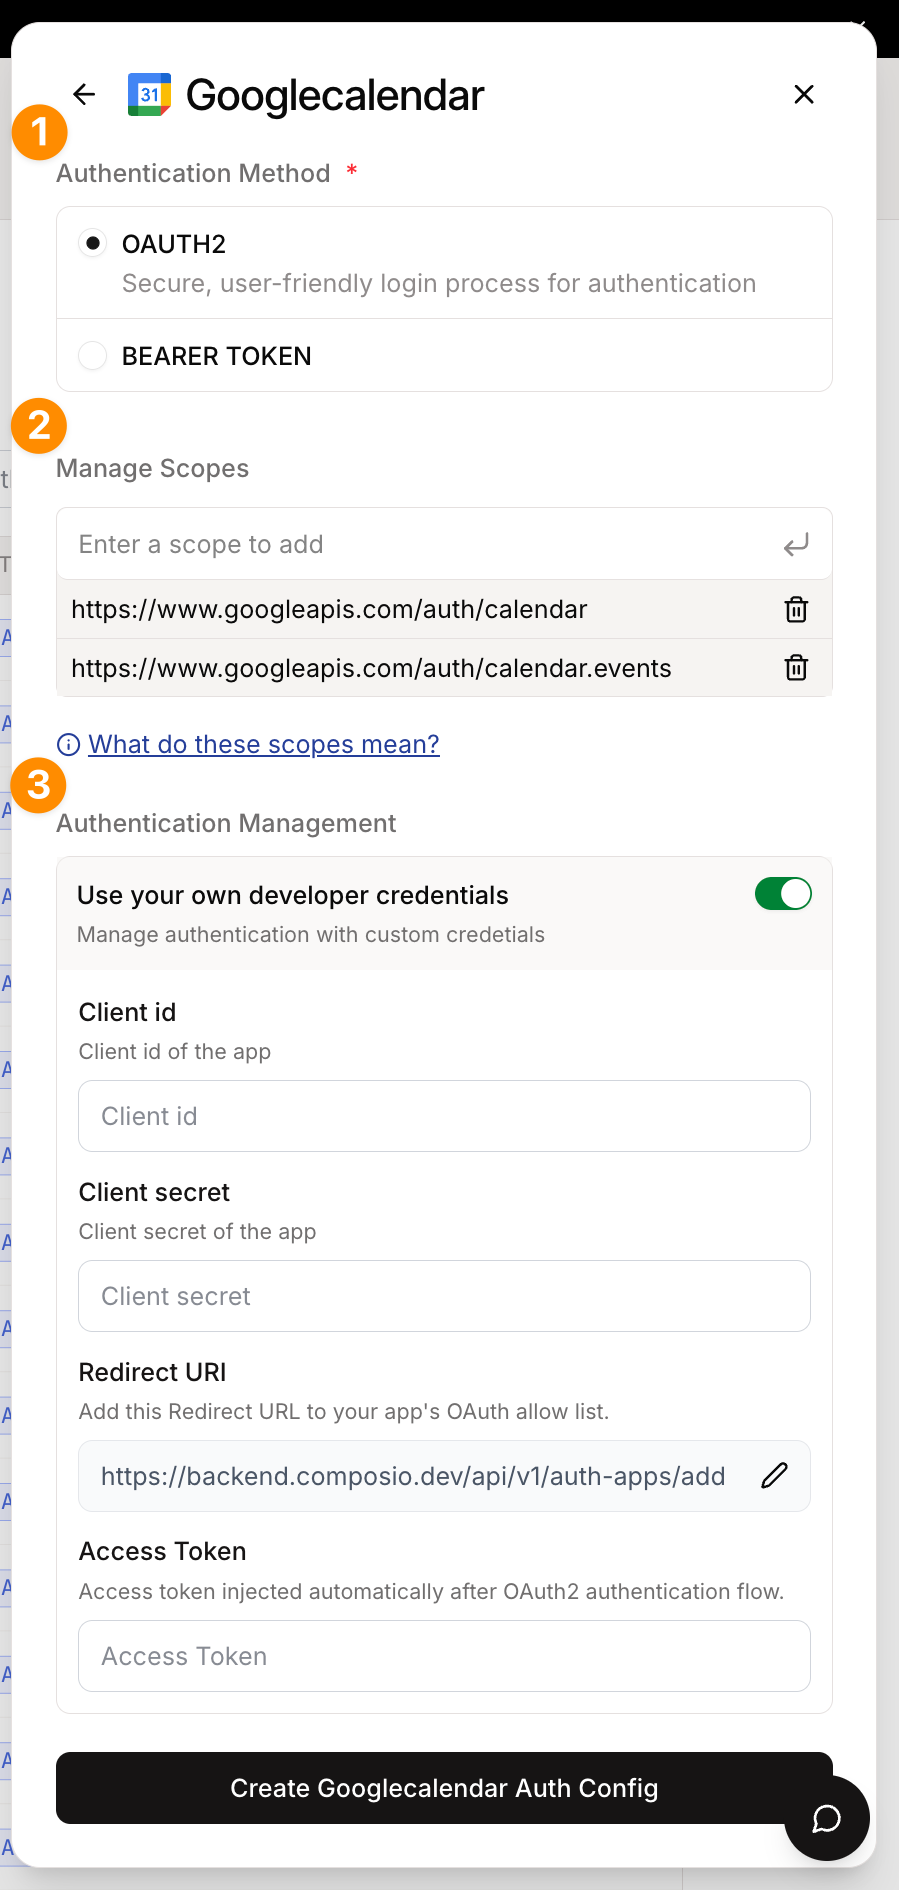Select the BEARER TOKEN radio button

[93, 356]
